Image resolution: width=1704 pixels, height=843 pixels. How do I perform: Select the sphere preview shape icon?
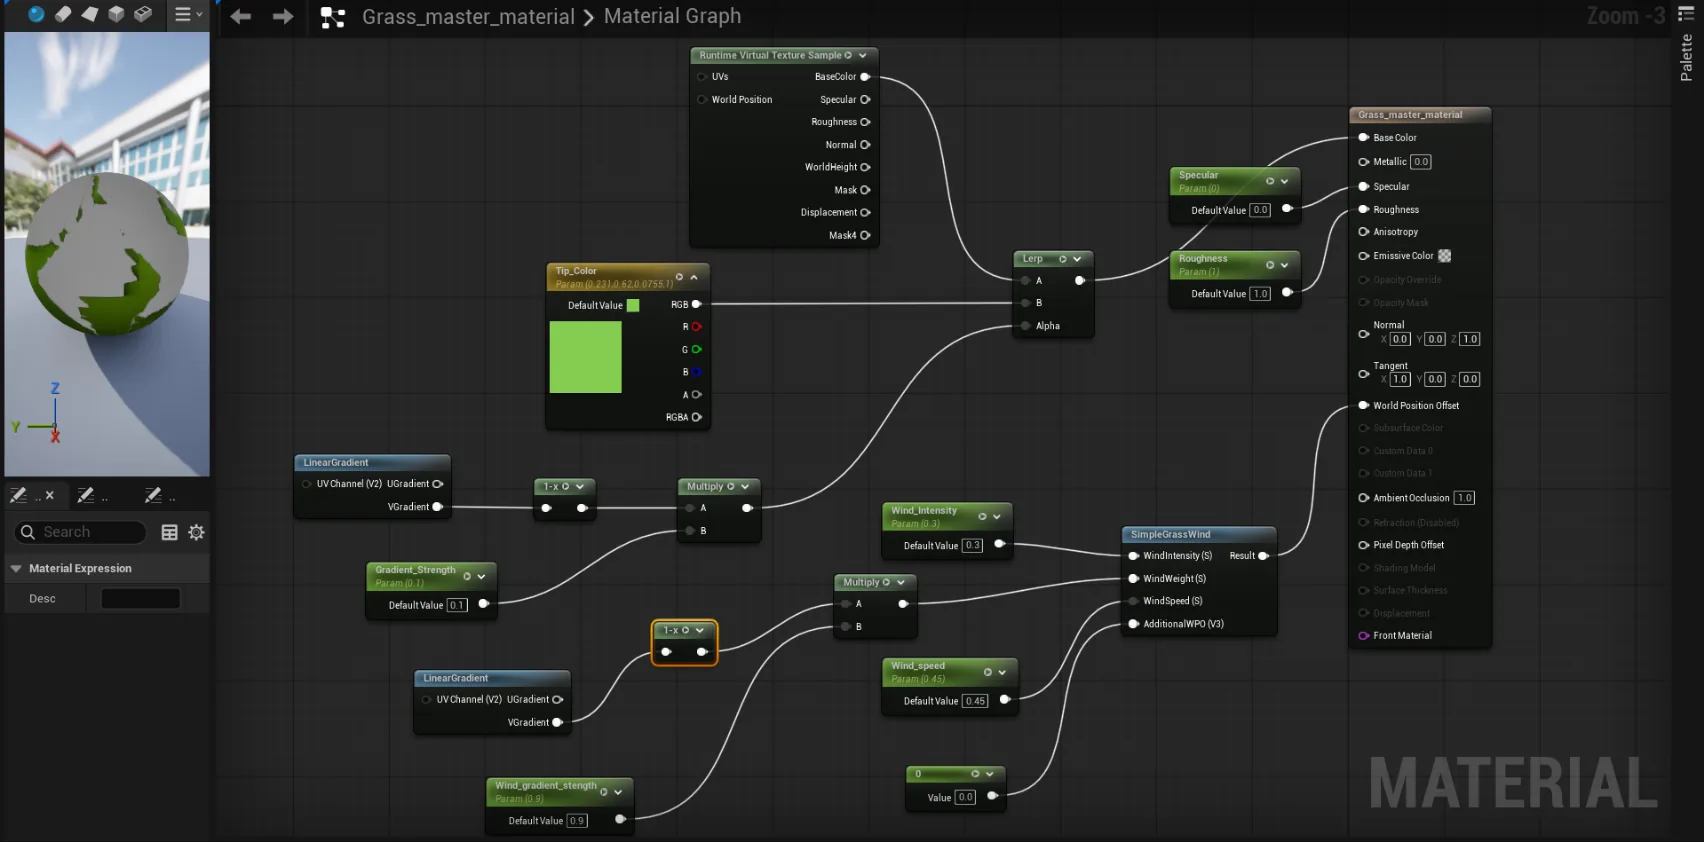37,14
